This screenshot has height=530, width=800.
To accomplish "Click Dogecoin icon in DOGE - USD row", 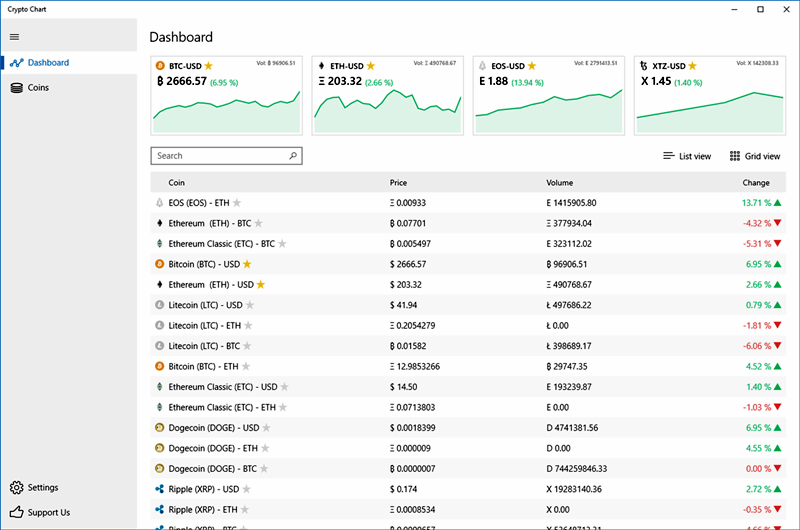I will click(x=159, y=427).
